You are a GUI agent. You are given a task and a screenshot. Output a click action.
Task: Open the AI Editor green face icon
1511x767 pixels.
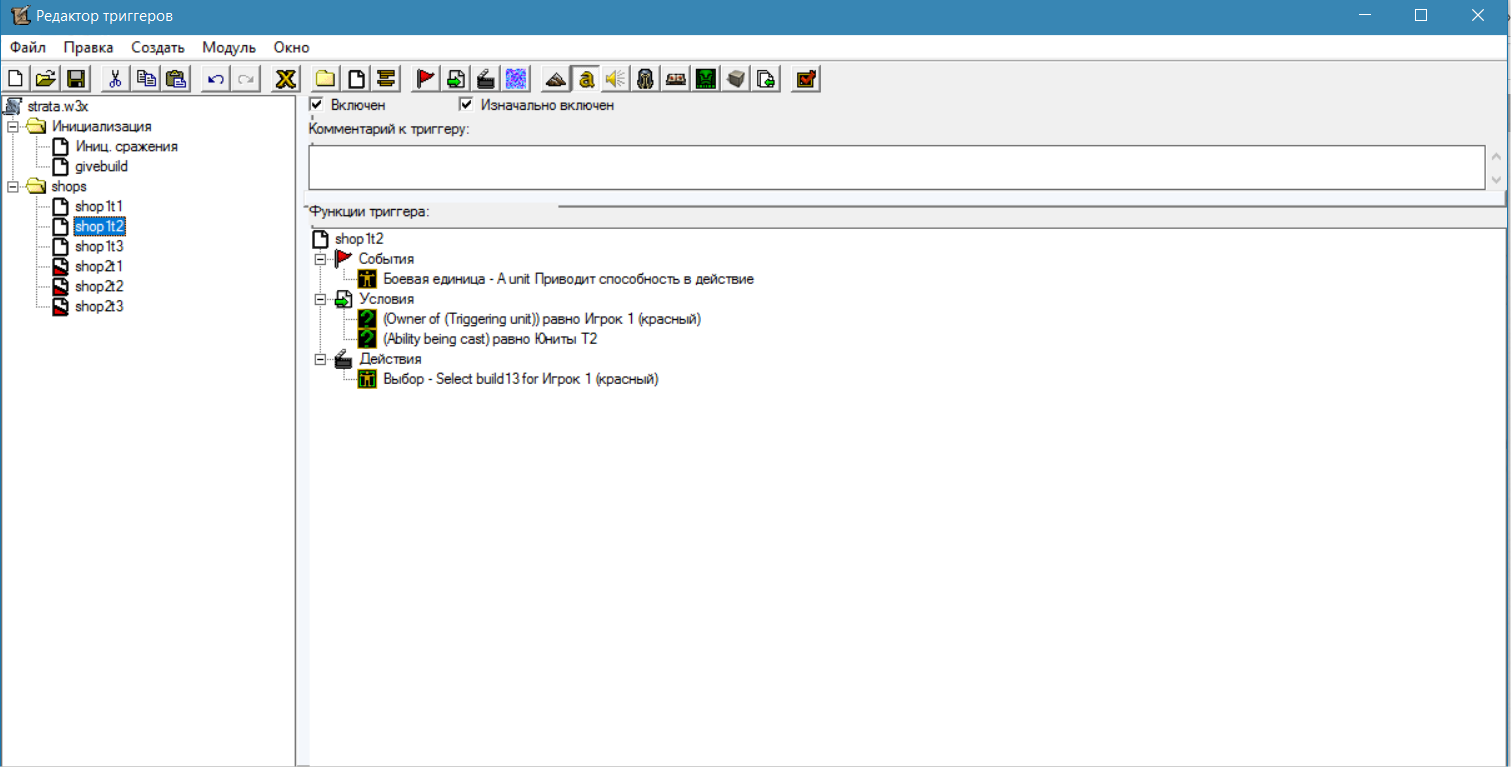(x=706, y=79)
